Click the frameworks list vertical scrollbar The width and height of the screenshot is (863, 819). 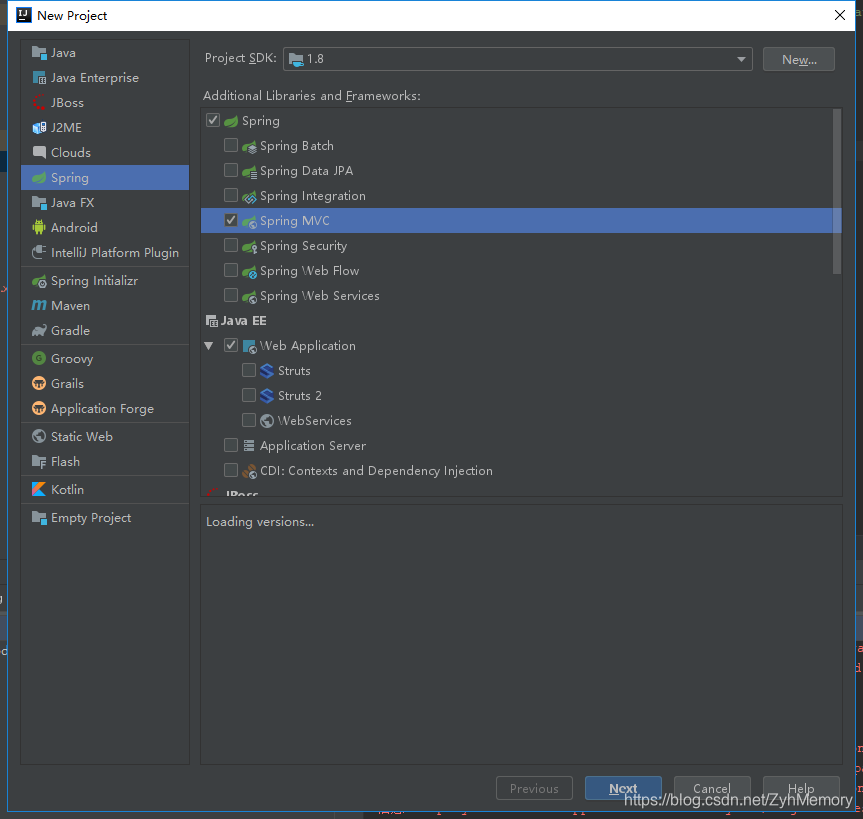pos(837,192)
